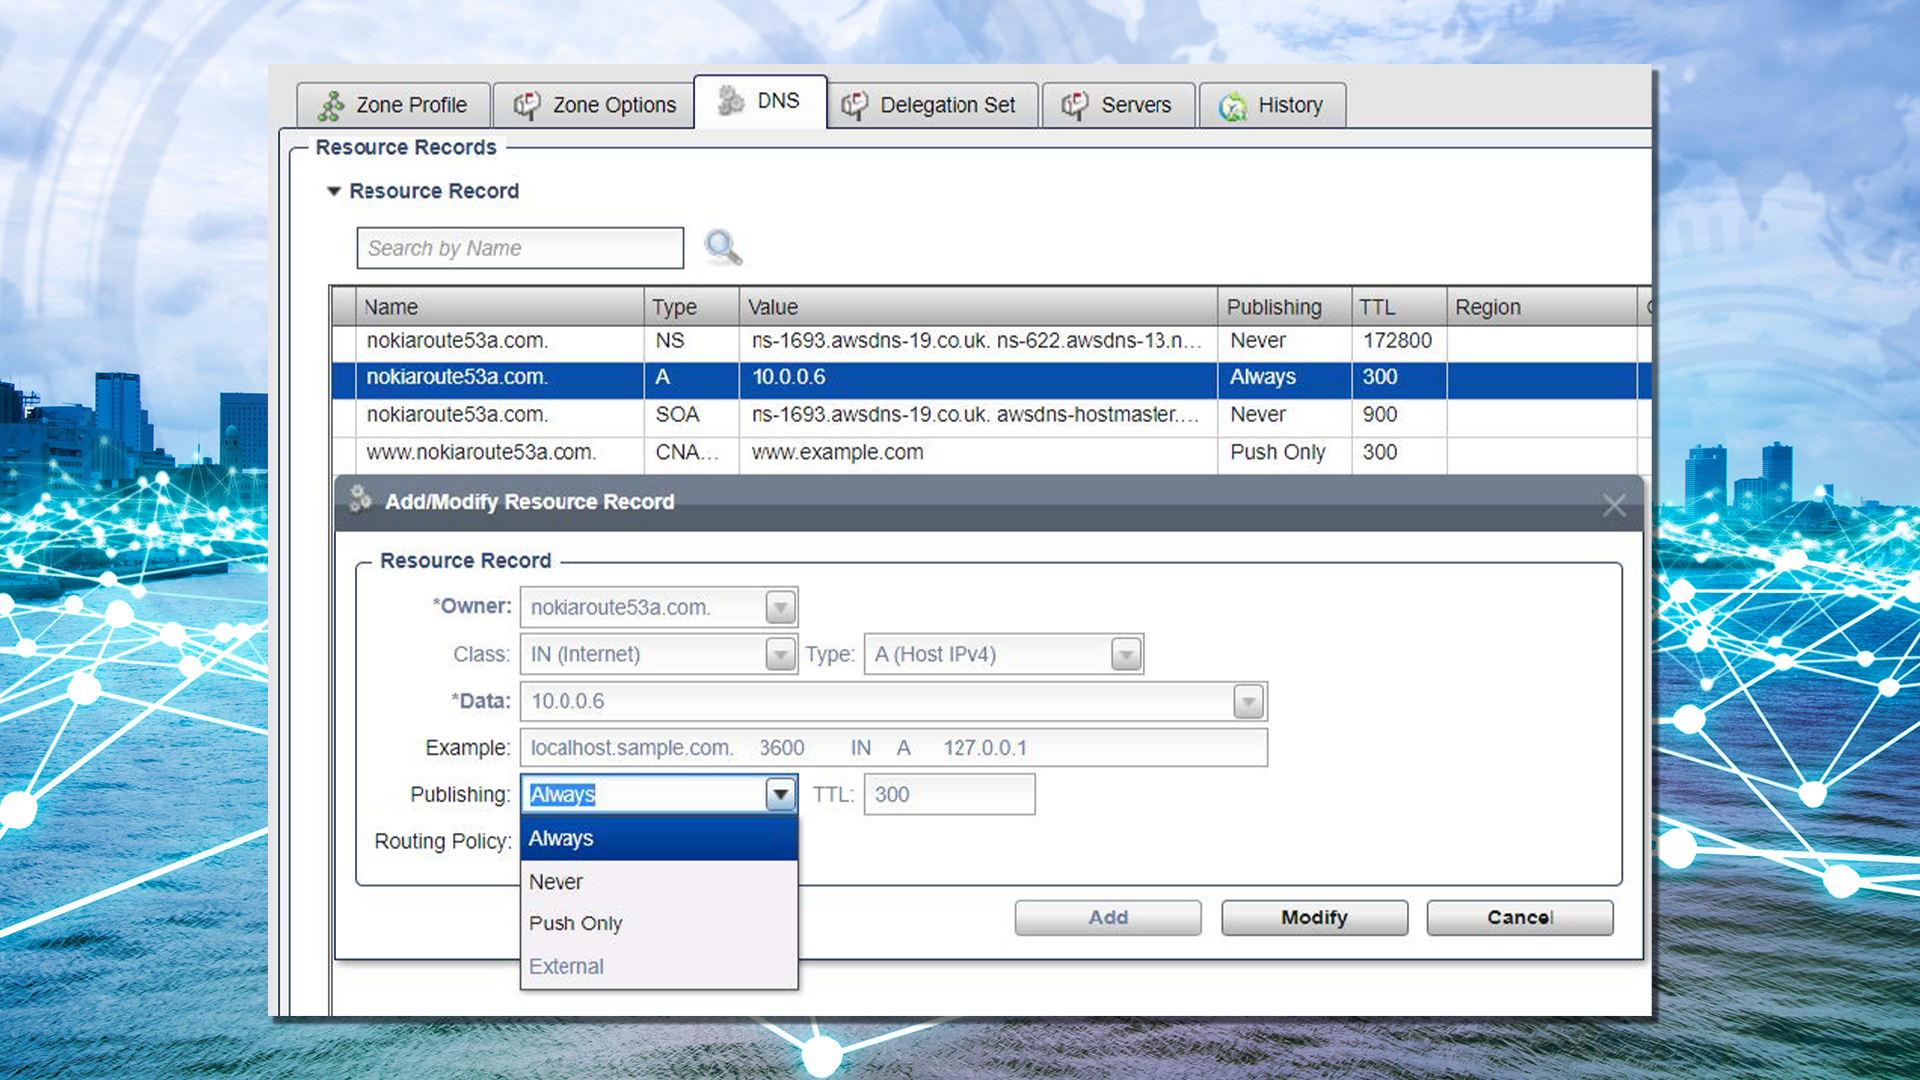Click the Modify button

coord(1314,917)
